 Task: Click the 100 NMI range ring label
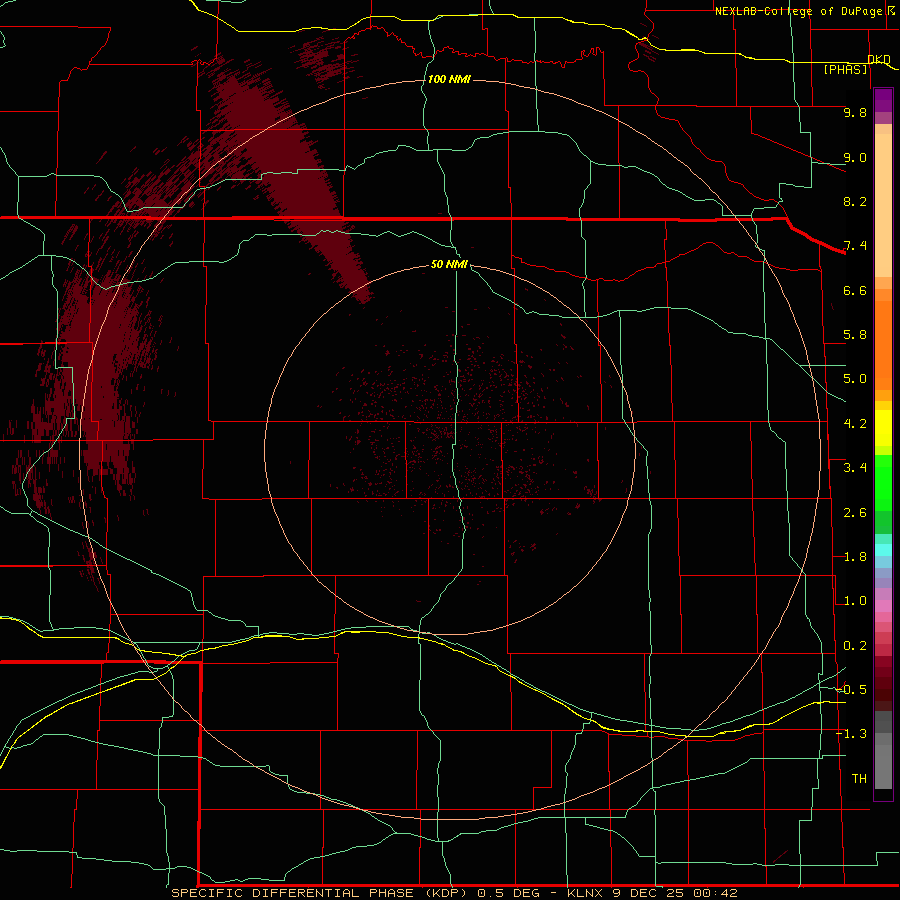coord(449,79)
